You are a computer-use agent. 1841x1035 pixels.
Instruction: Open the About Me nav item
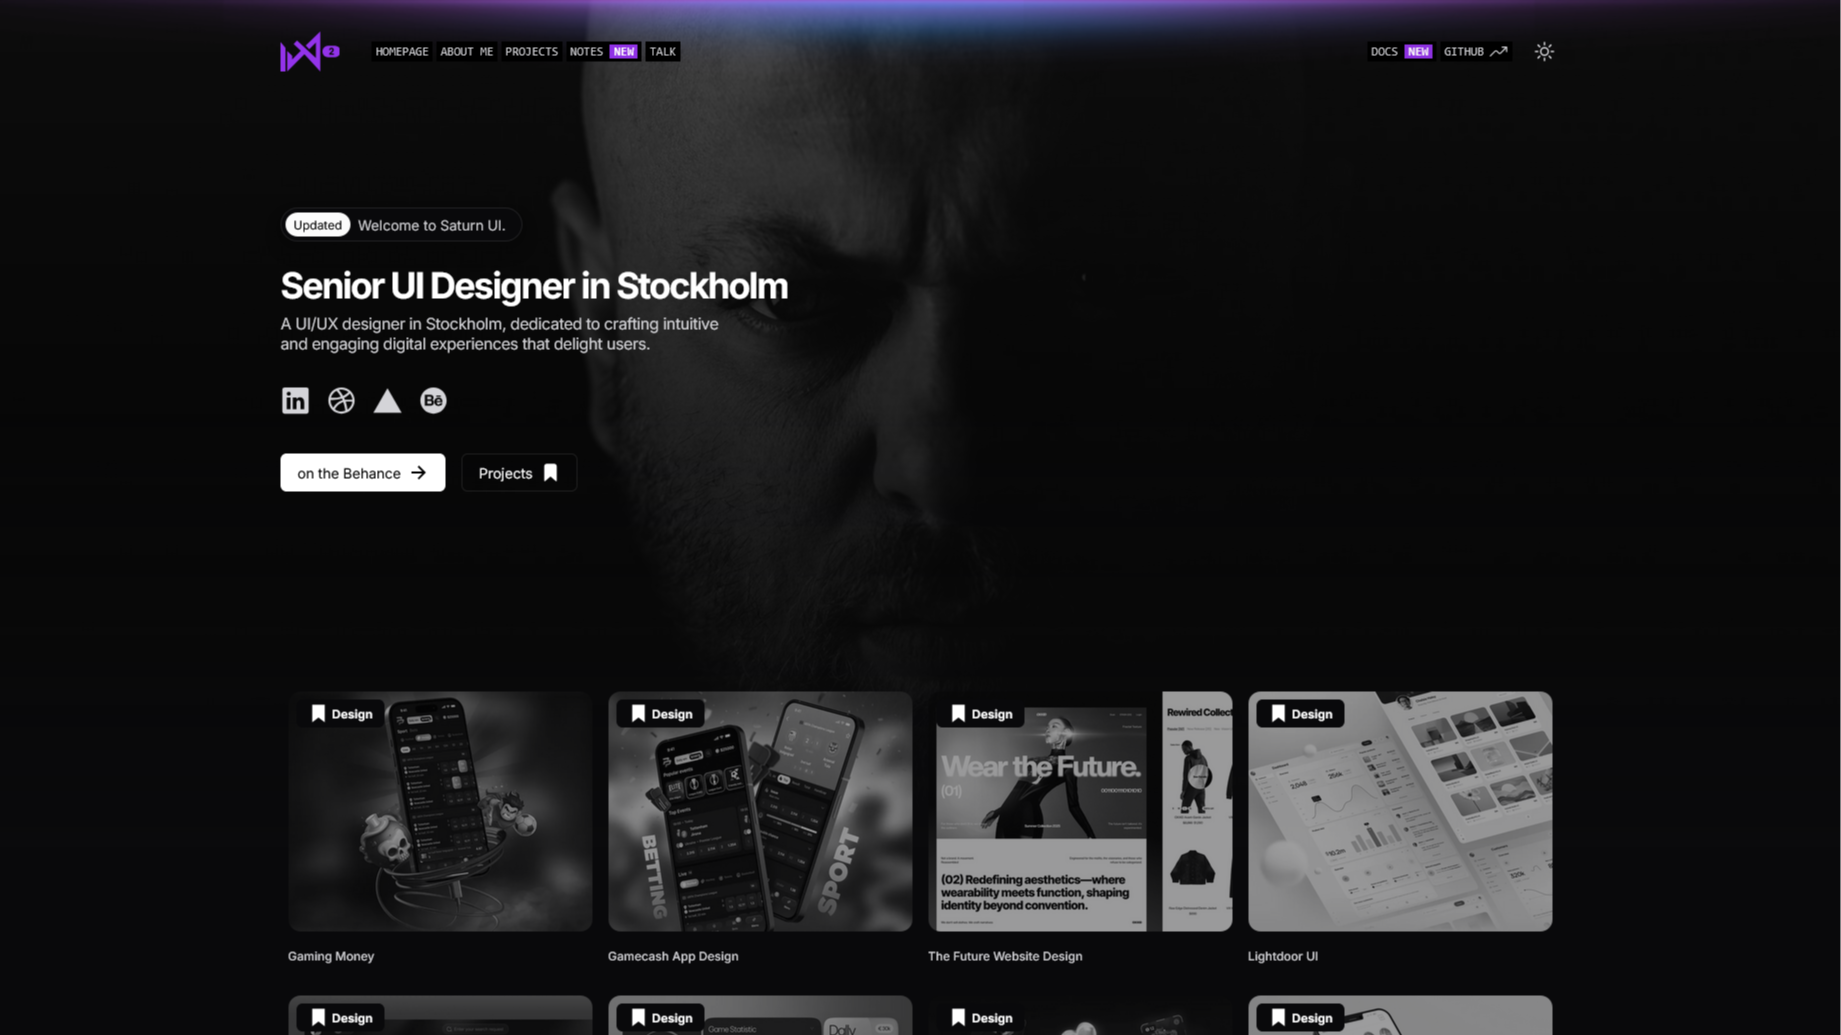coord(466,52)
